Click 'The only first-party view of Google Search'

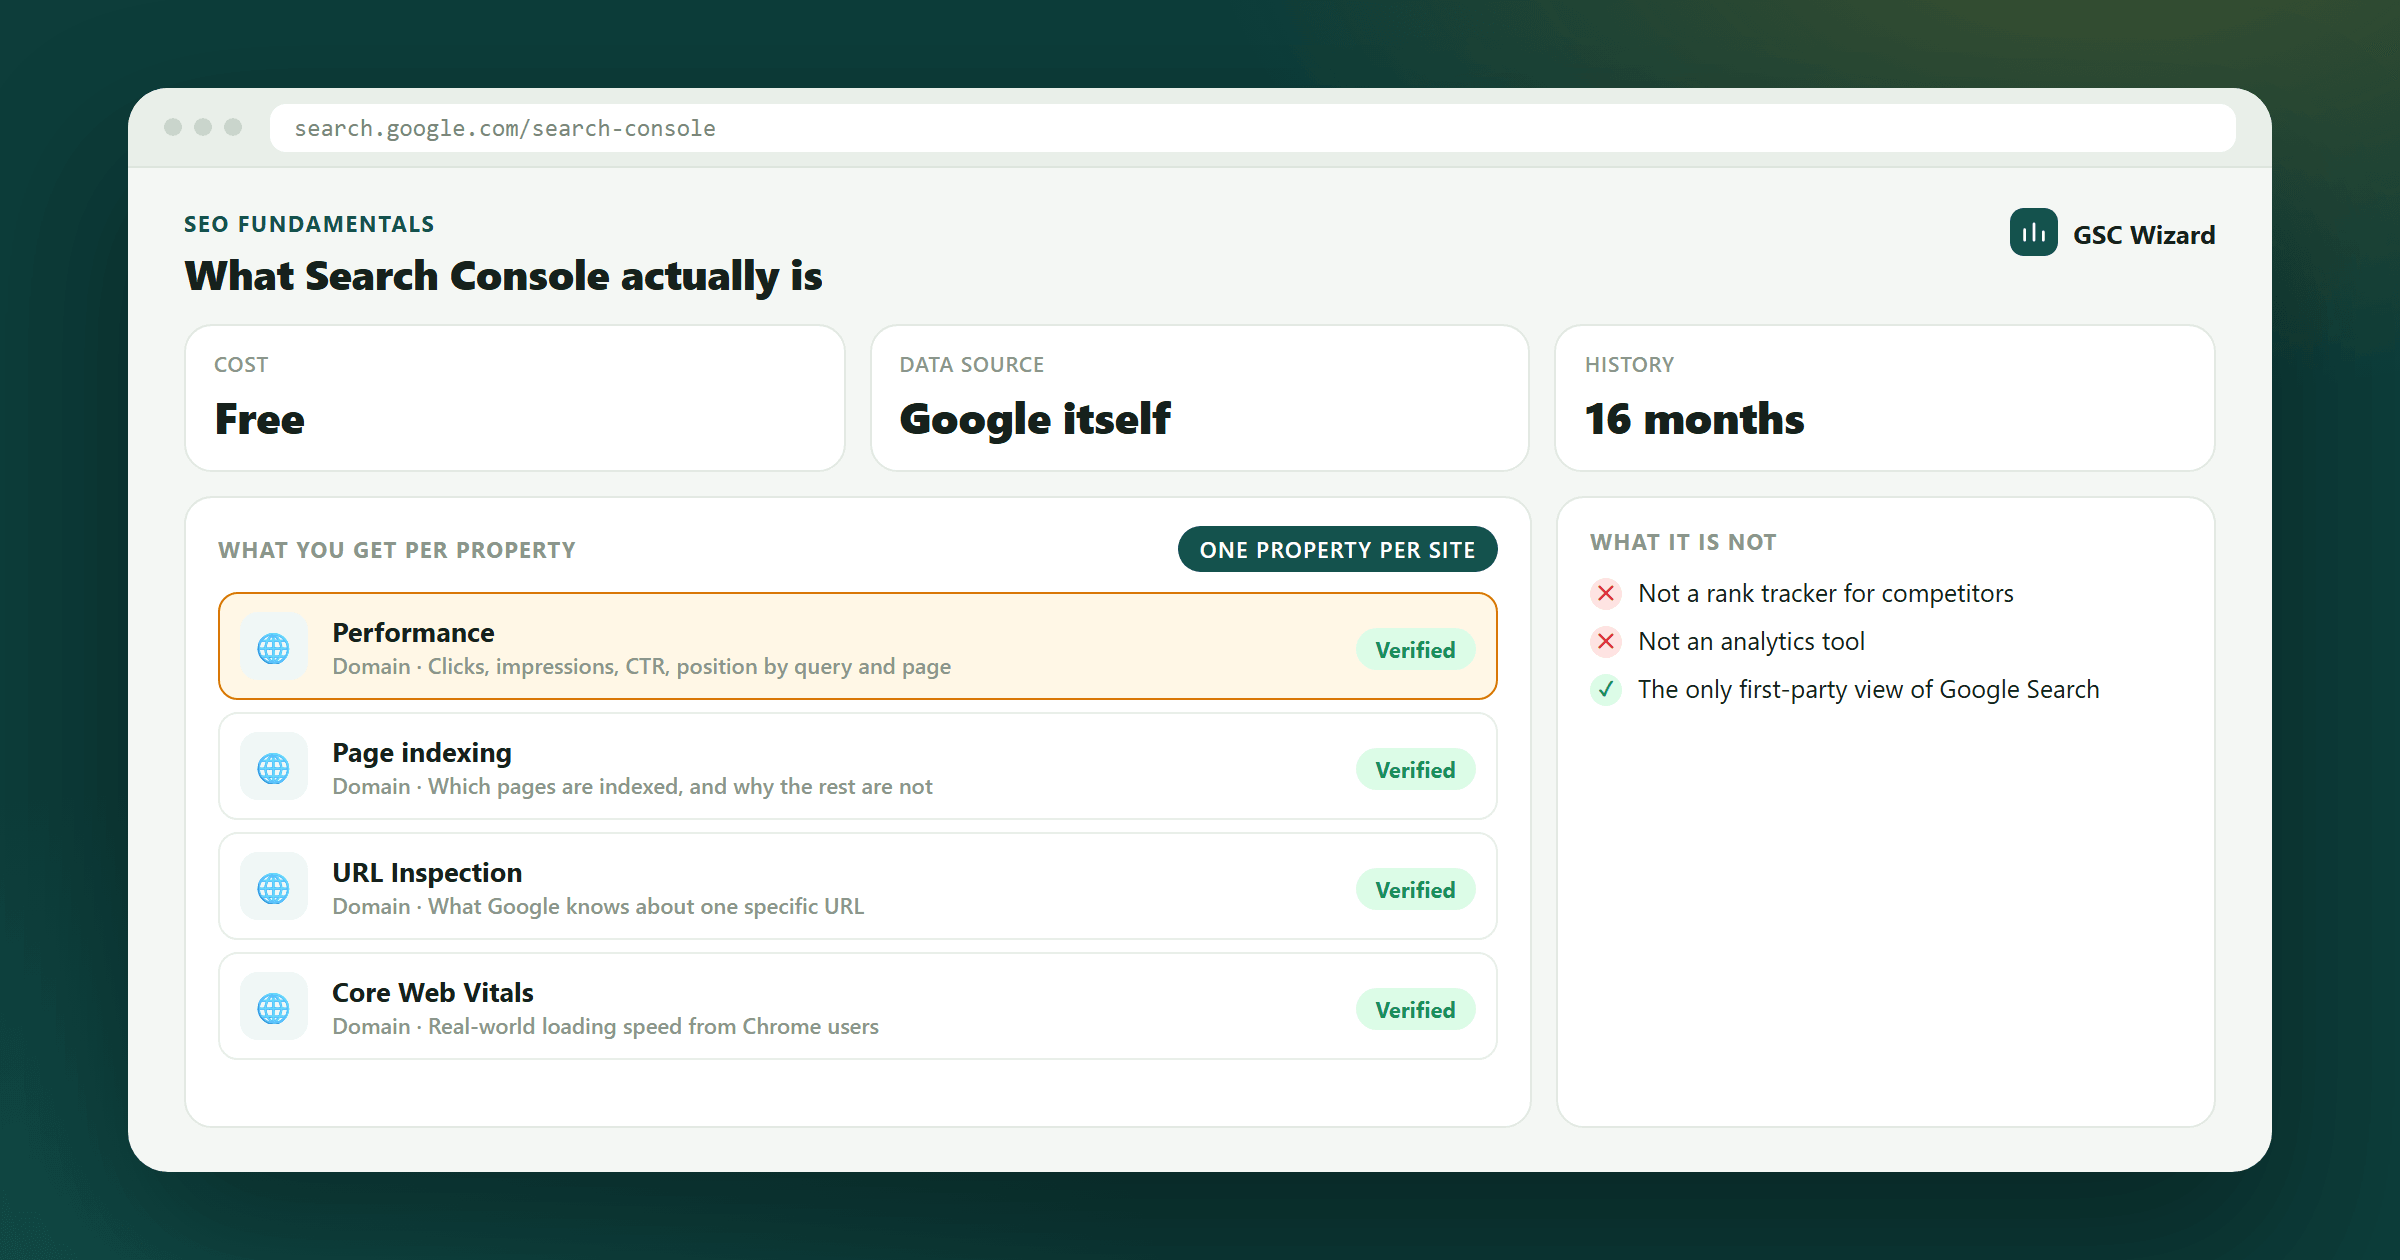click(1868, 689)
